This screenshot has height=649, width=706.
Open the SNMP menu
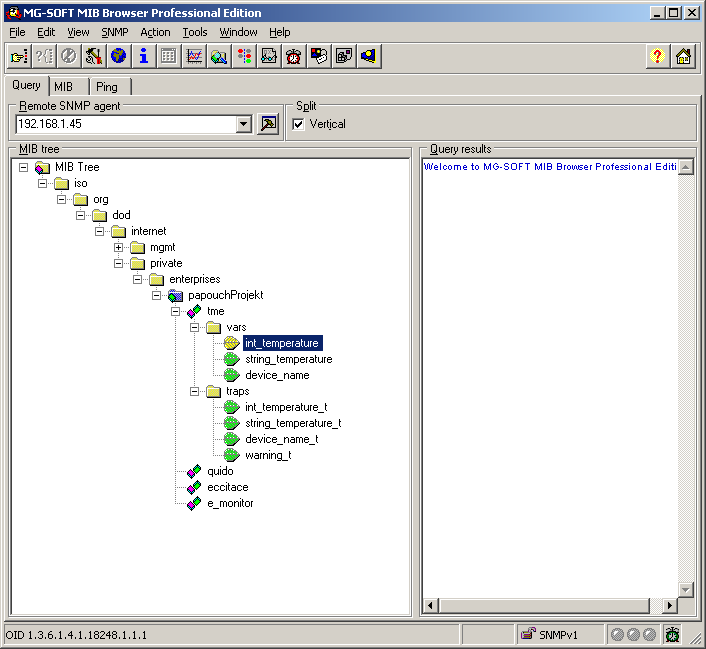coord(114,32)
